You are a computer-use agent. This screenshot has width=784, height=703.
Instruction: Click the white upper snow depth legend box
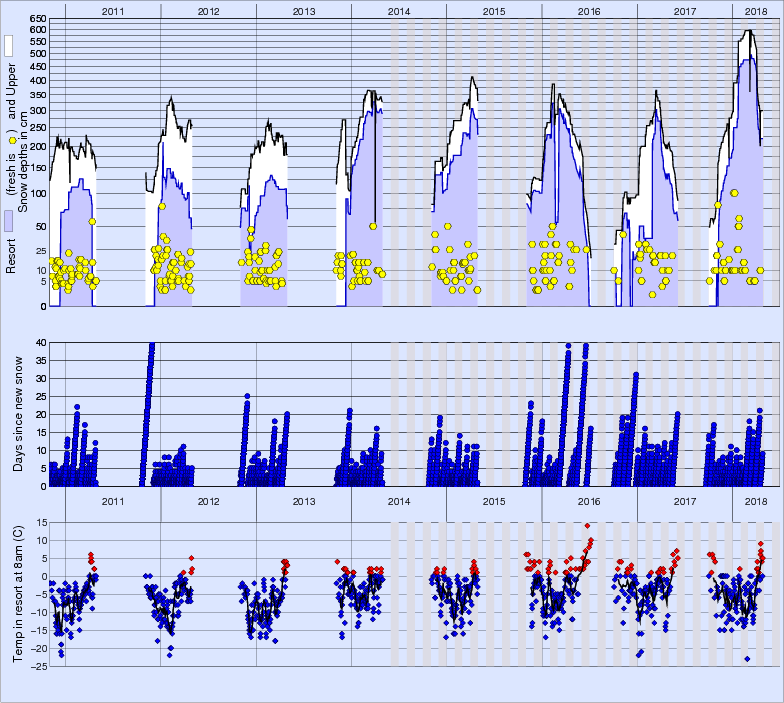point(9,46)
